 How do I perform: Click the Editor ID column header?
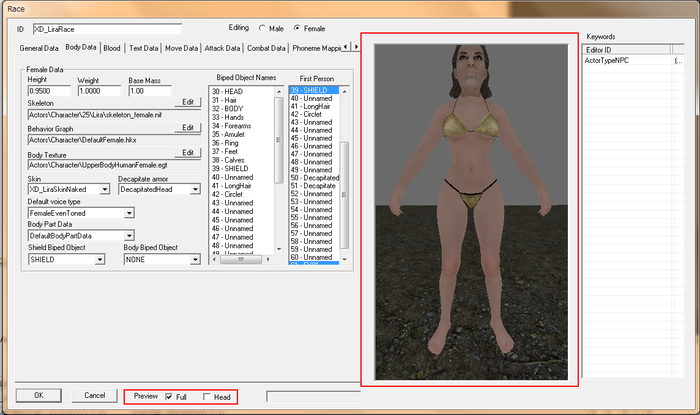627,50
